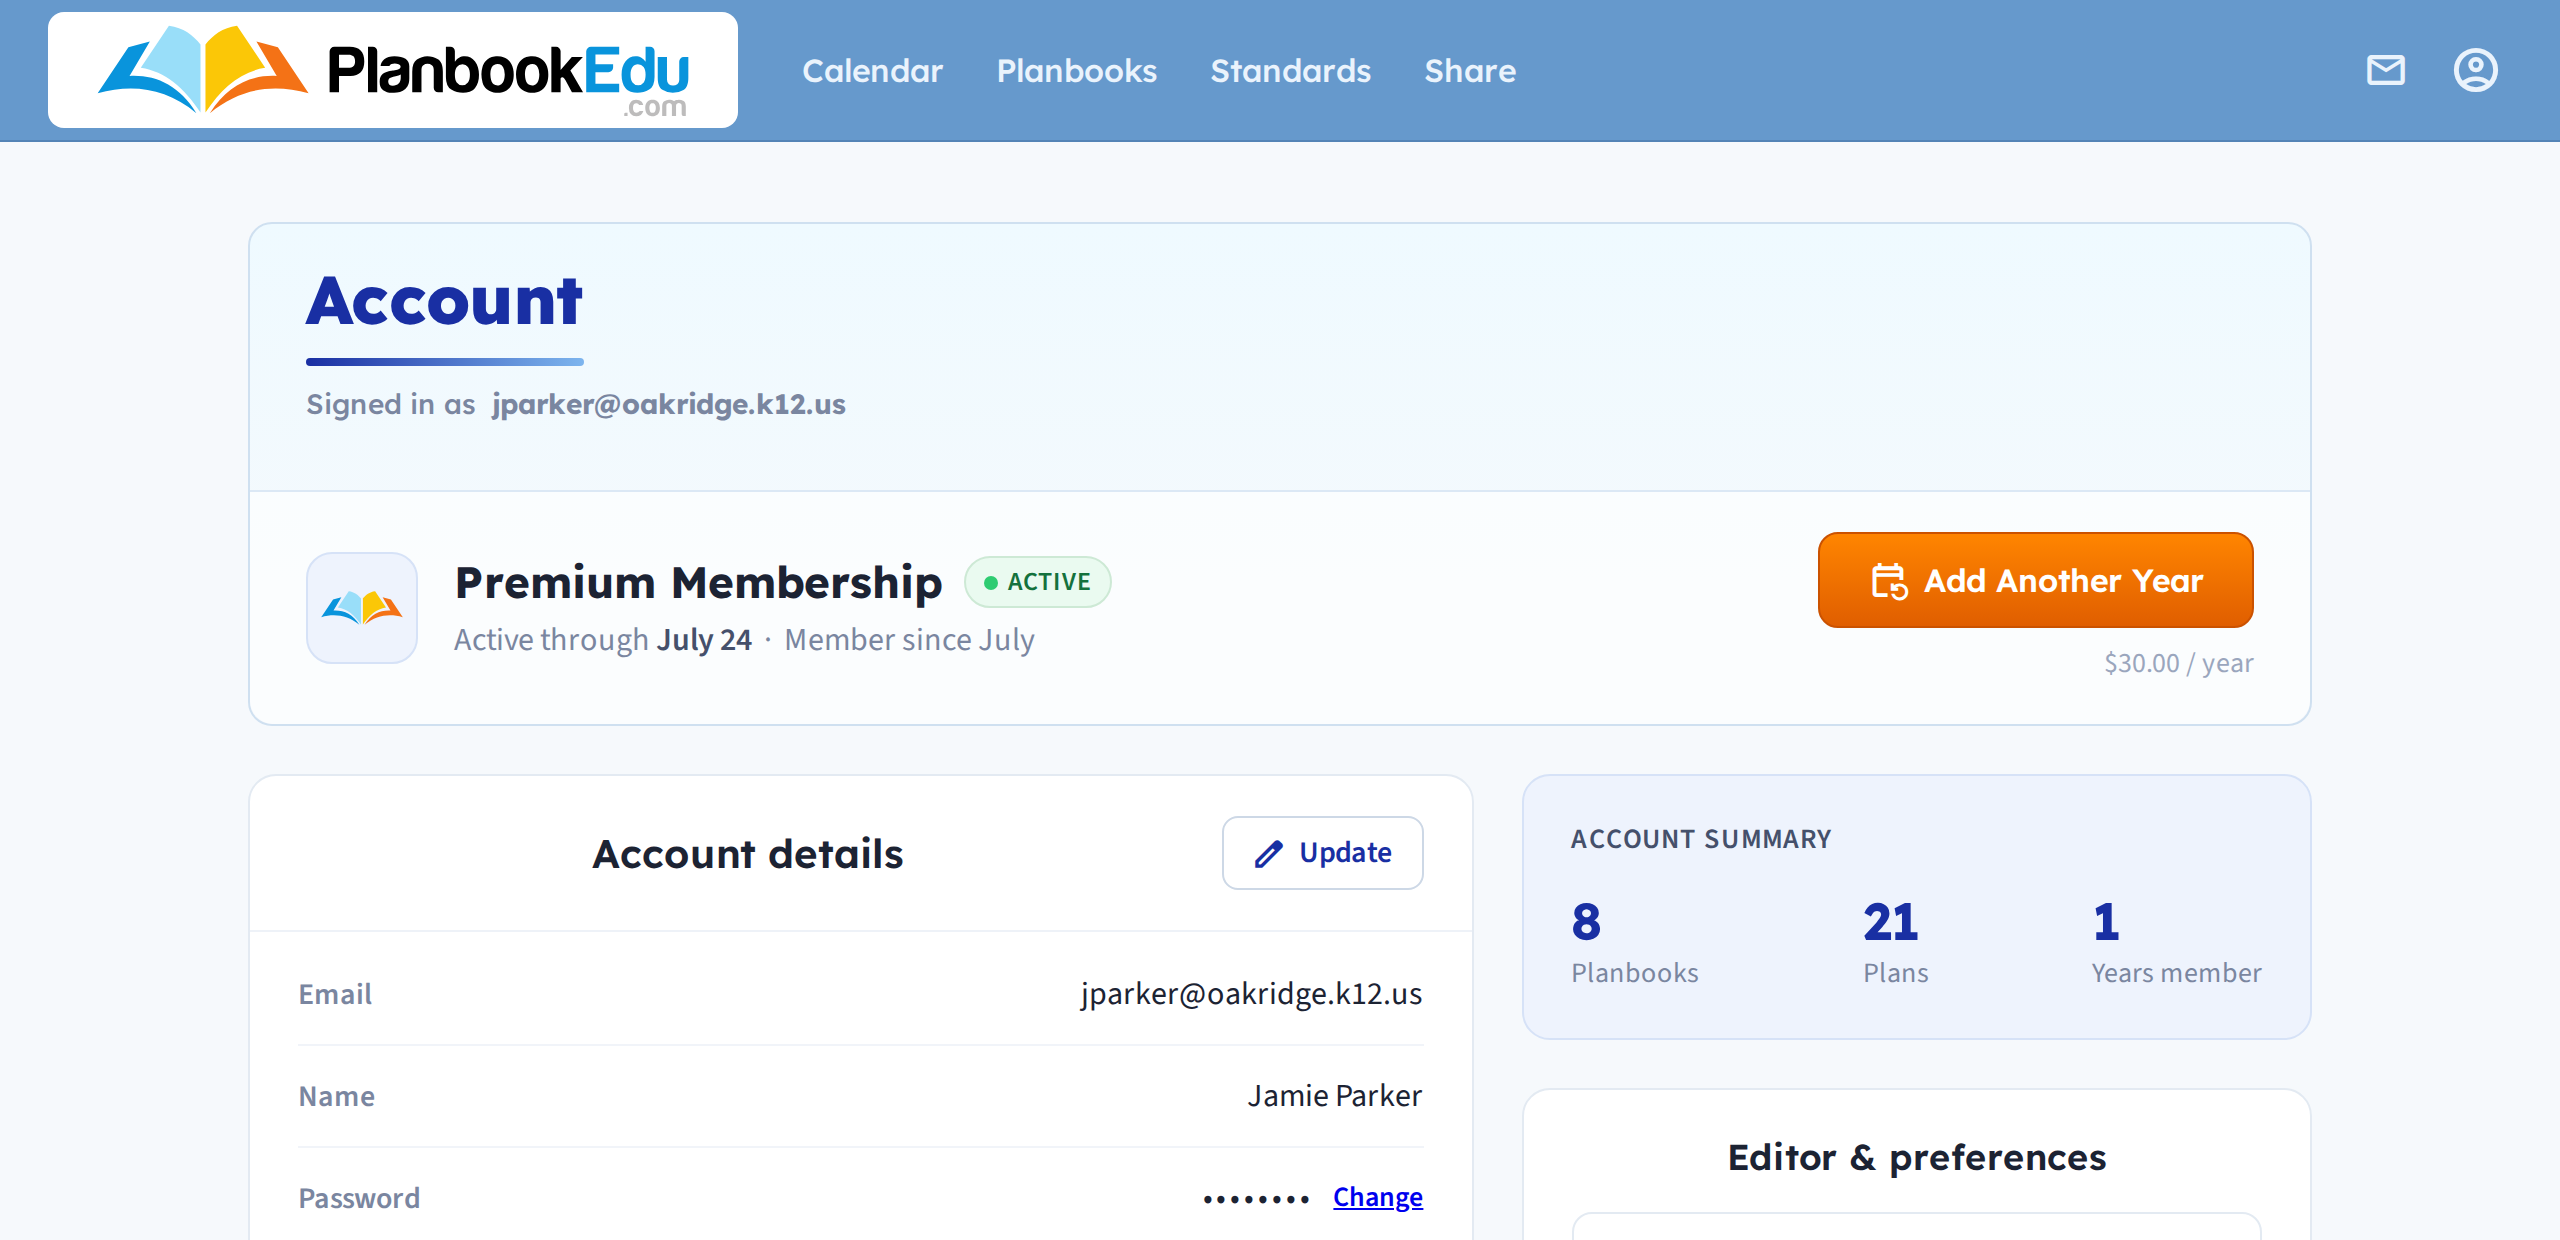Image resolution: width=2560 pixels, height=1240 pixels.
Task: Click the 'Active through July 24' text
Action: coord(603,640)
